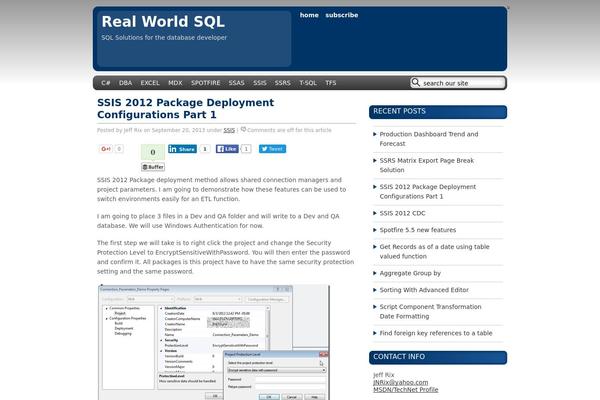Viewport: 600px width, 400px height.
Task: Click the Google+ share count box
Action: pyautogui.click(x=119, y=149)
